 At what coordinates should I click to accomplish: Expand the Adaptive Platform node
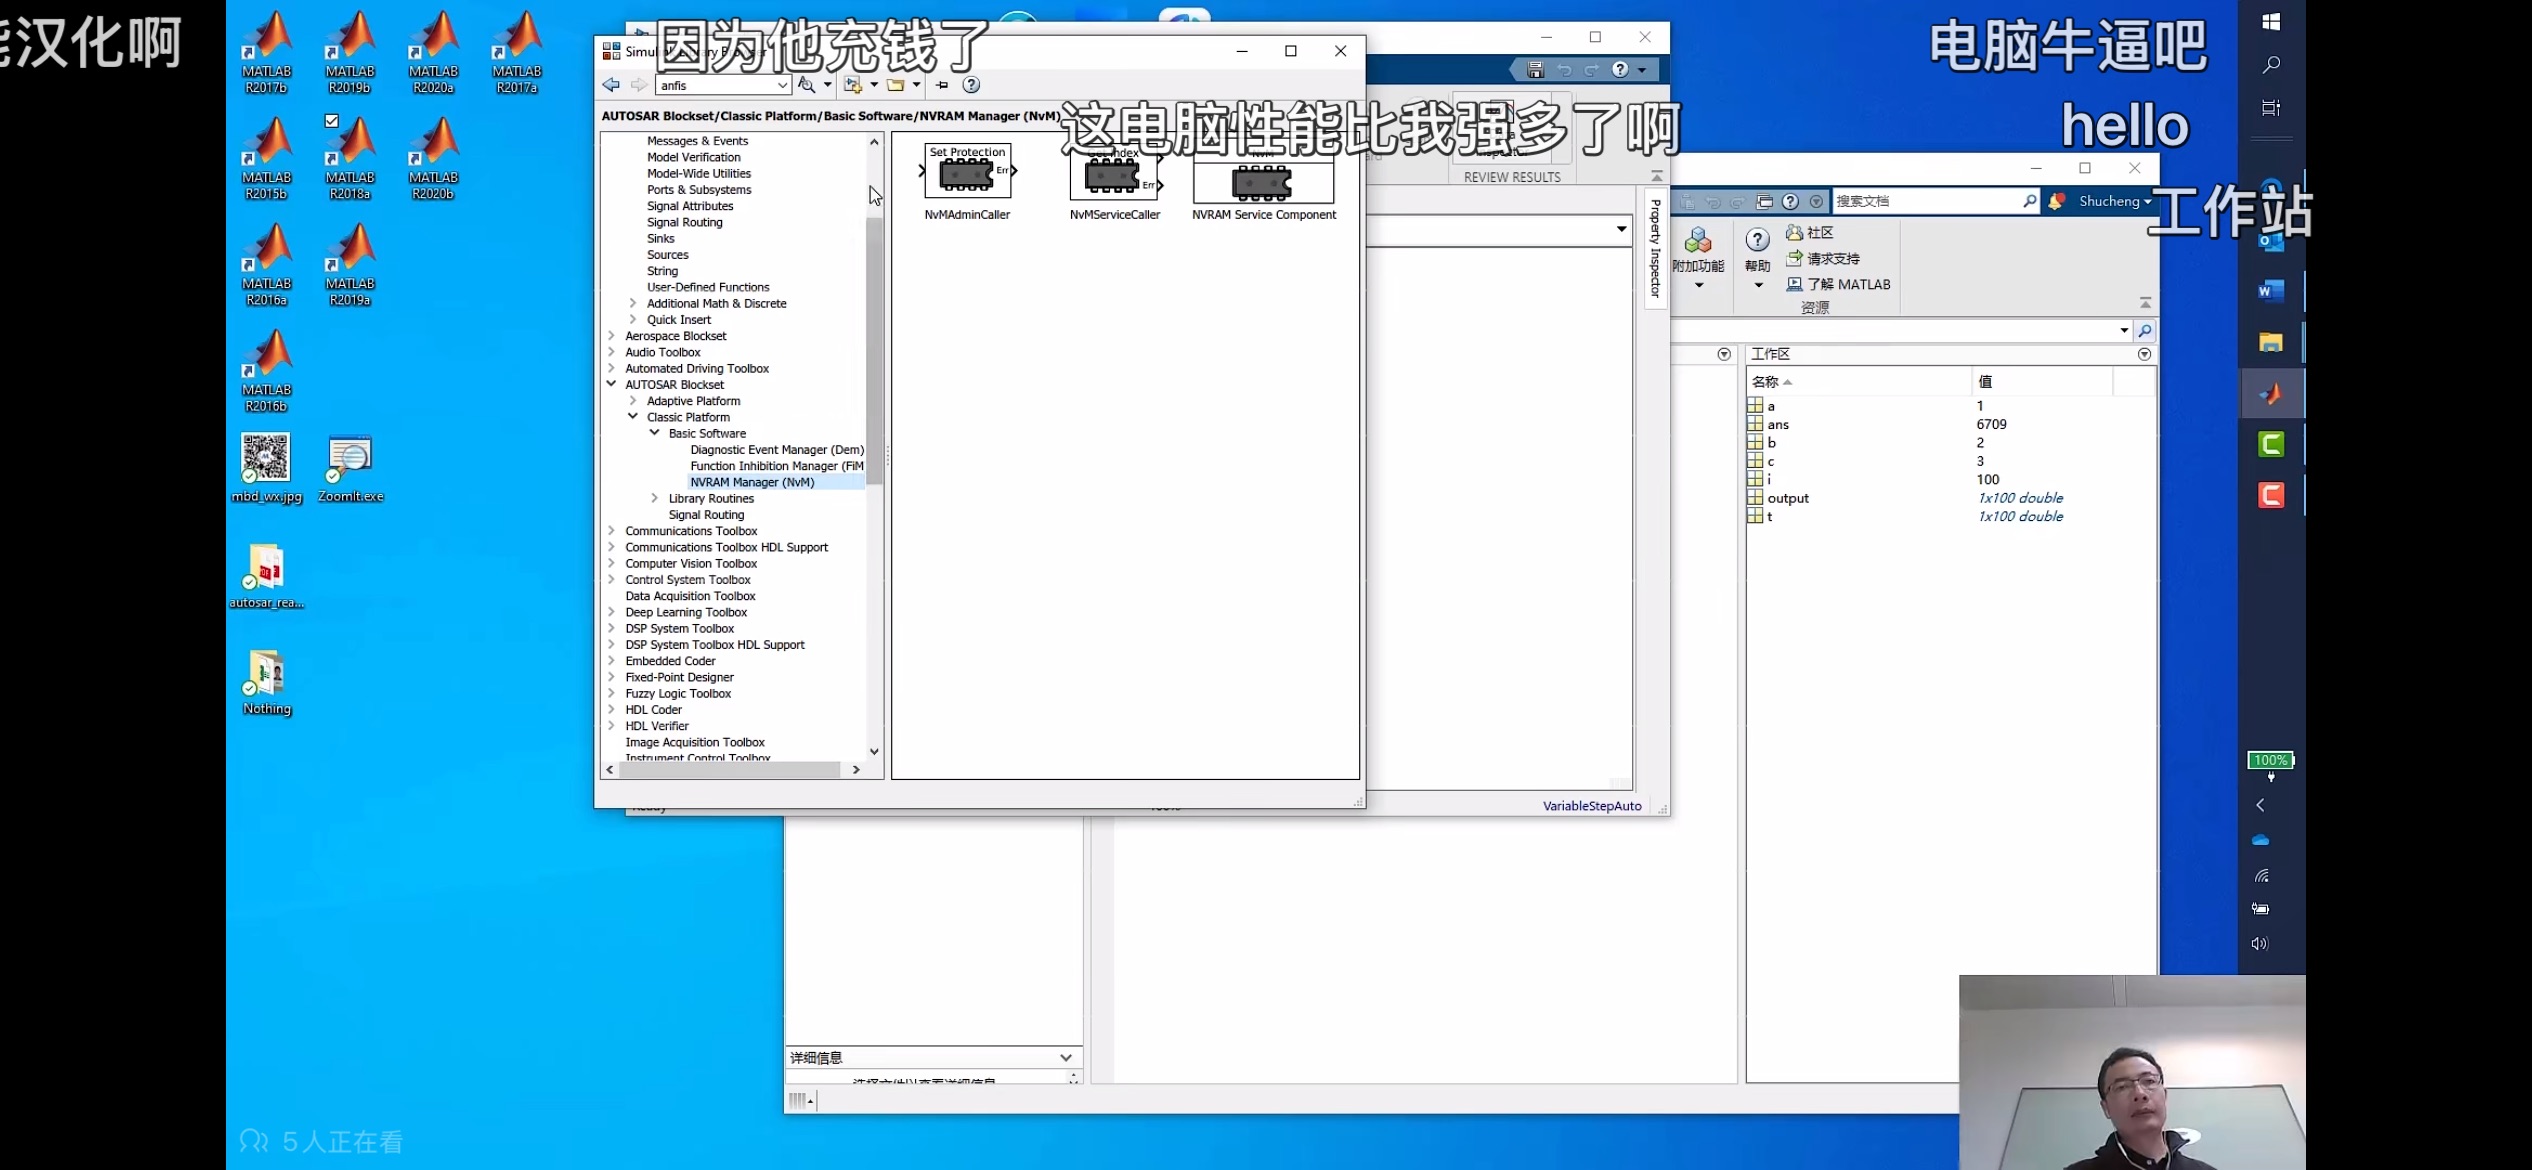click(x=633, y=401)
